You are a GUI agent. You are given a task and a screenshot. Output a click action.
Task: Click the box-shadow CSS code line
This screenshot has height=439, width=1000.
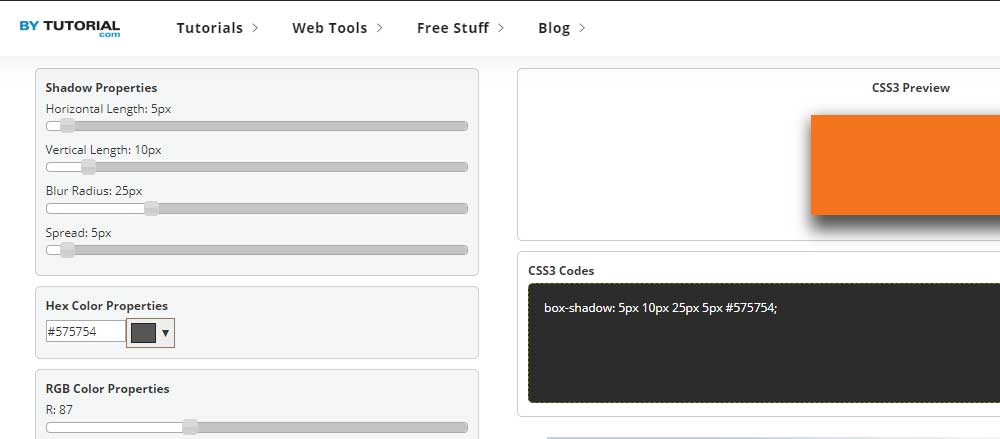(660, 308)
